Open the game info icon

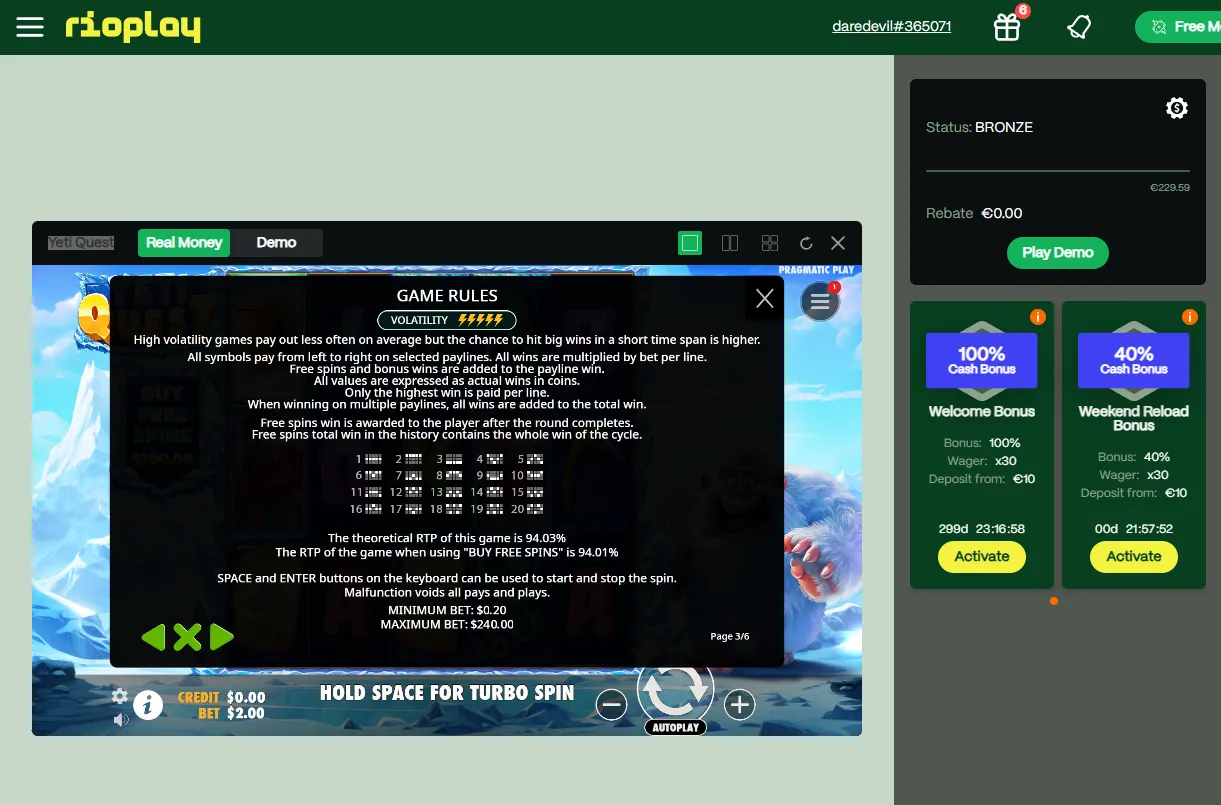[x=148, y=705]
